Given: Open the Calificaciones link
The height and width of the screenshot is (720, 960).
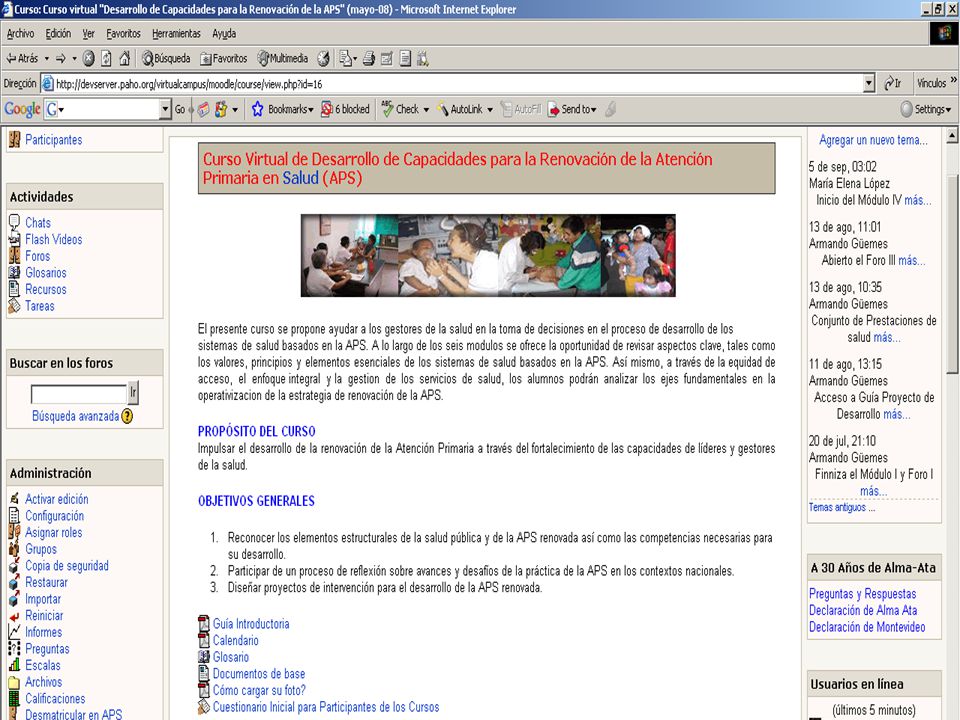Looking at the screenshot, I should tap(55, 699).
